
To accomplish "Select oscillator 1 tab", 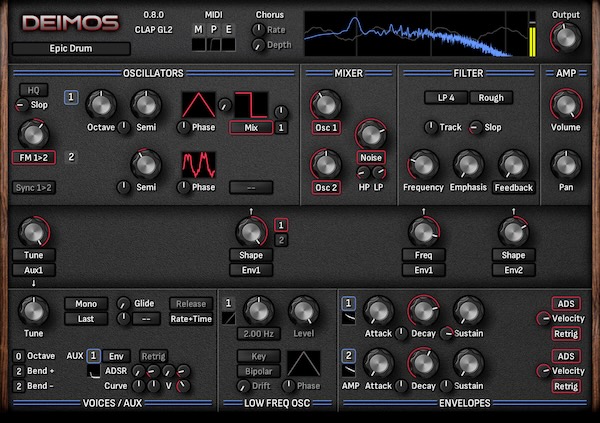I will click(x=71, y=97).
